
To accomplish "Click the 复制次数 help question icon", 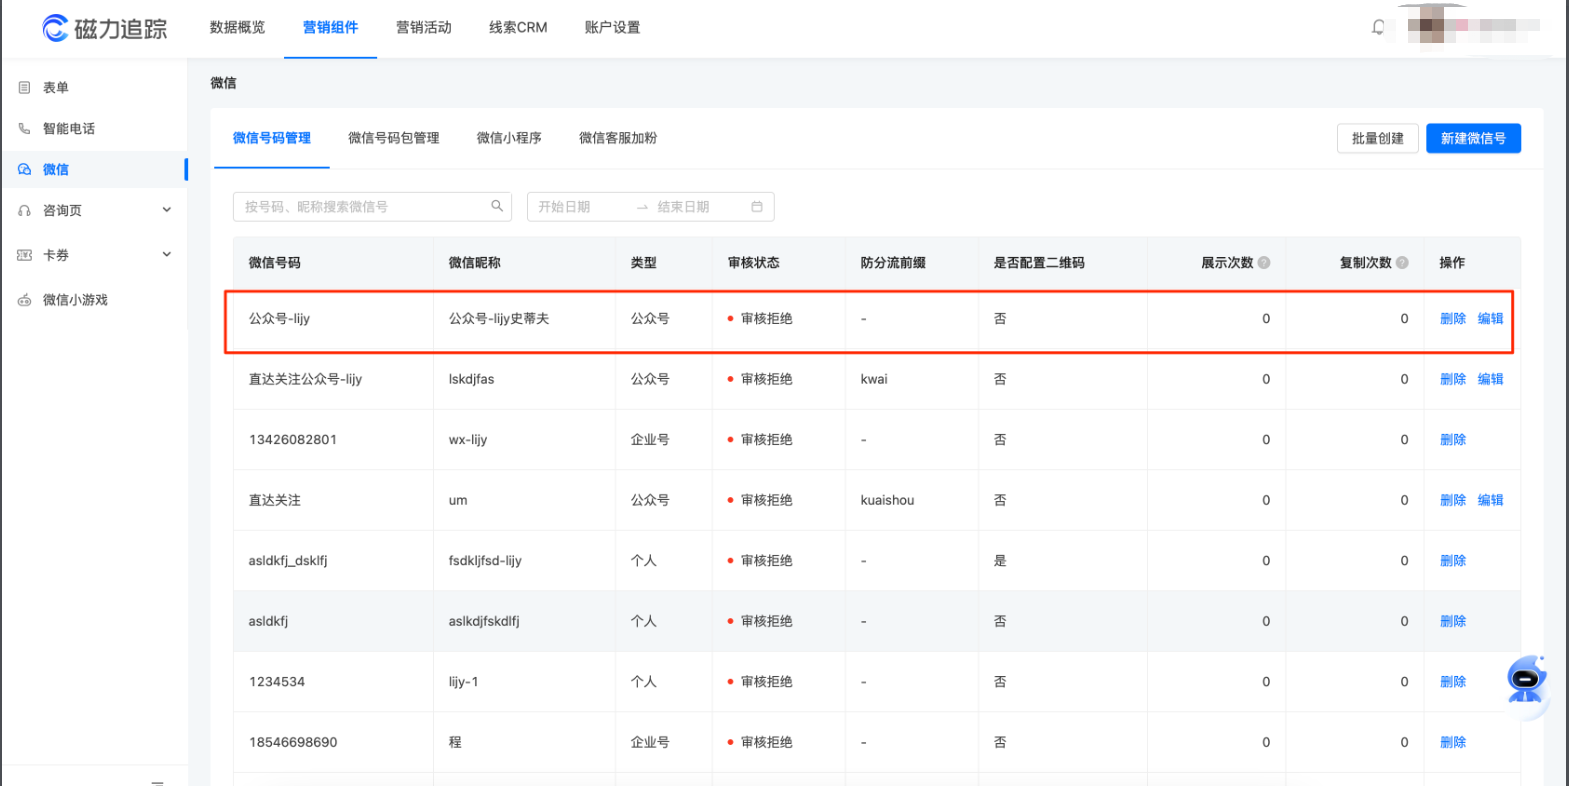I will (1402, 263).
